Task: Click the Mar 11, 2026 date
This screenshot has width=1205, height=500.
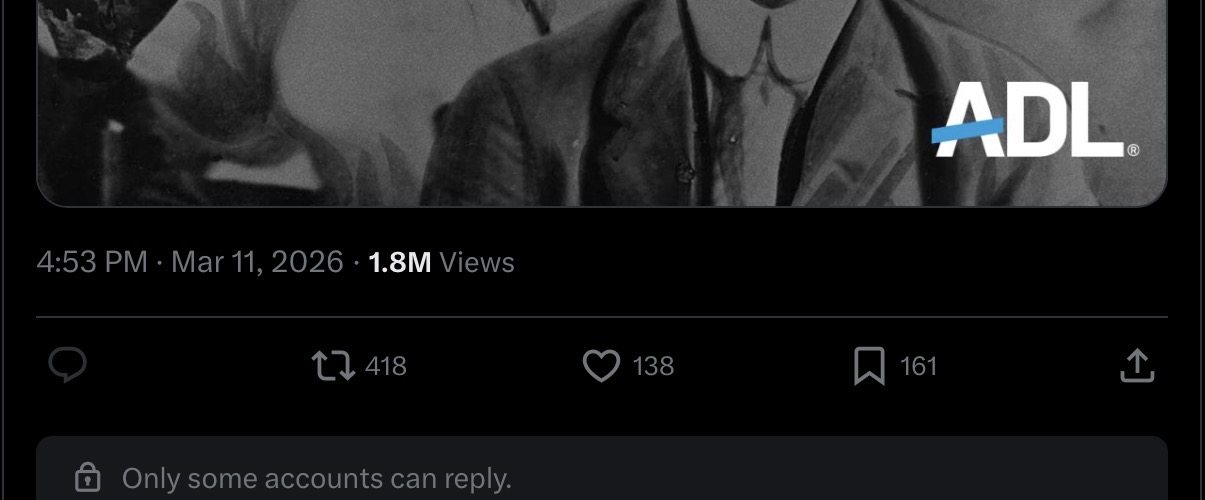Action: pos(258,263)
